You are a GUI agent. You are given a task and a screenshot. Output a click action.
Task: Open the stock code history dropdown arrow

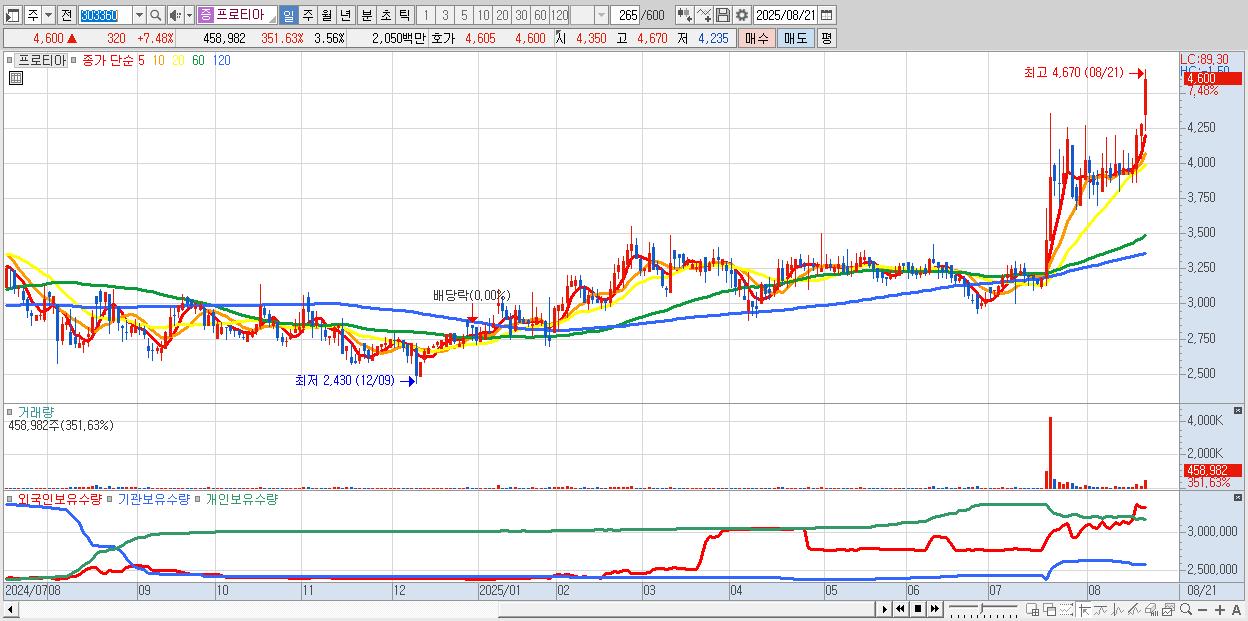(139, 15)
